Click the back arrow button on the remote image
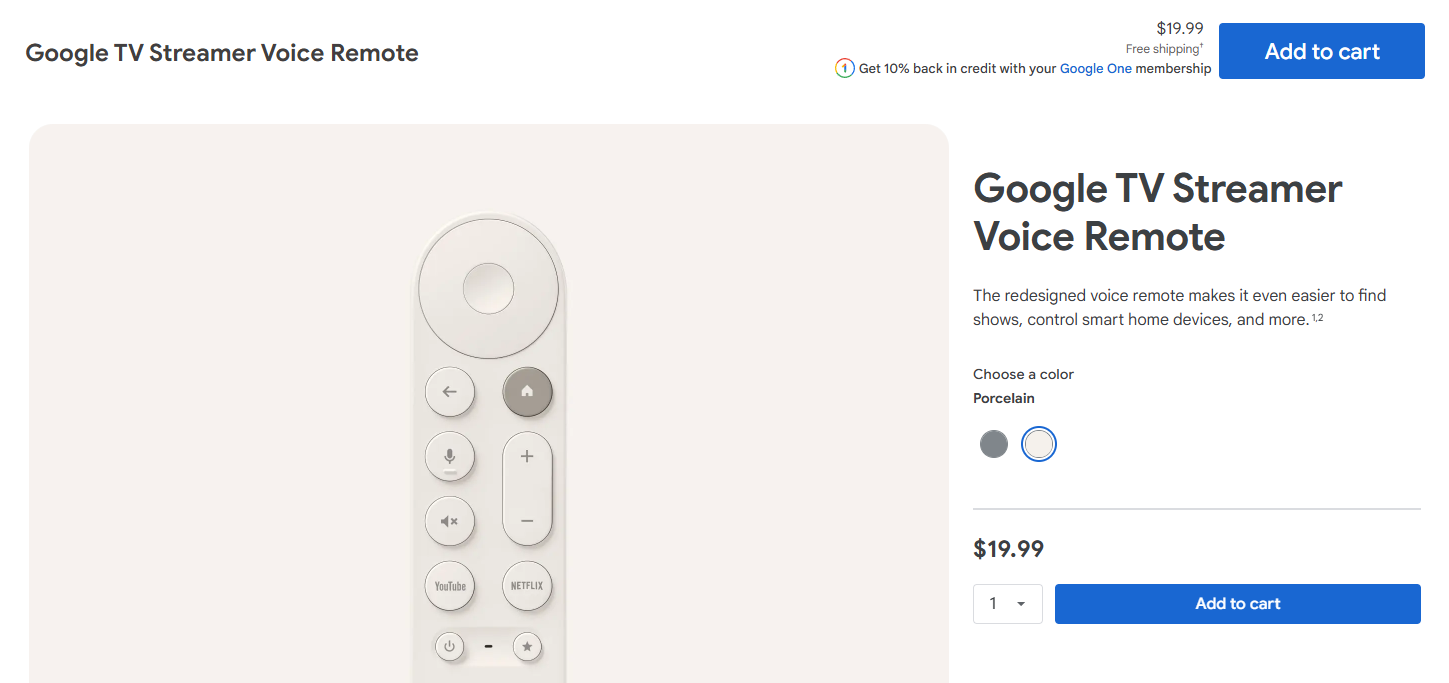 [x=450, y=392]
